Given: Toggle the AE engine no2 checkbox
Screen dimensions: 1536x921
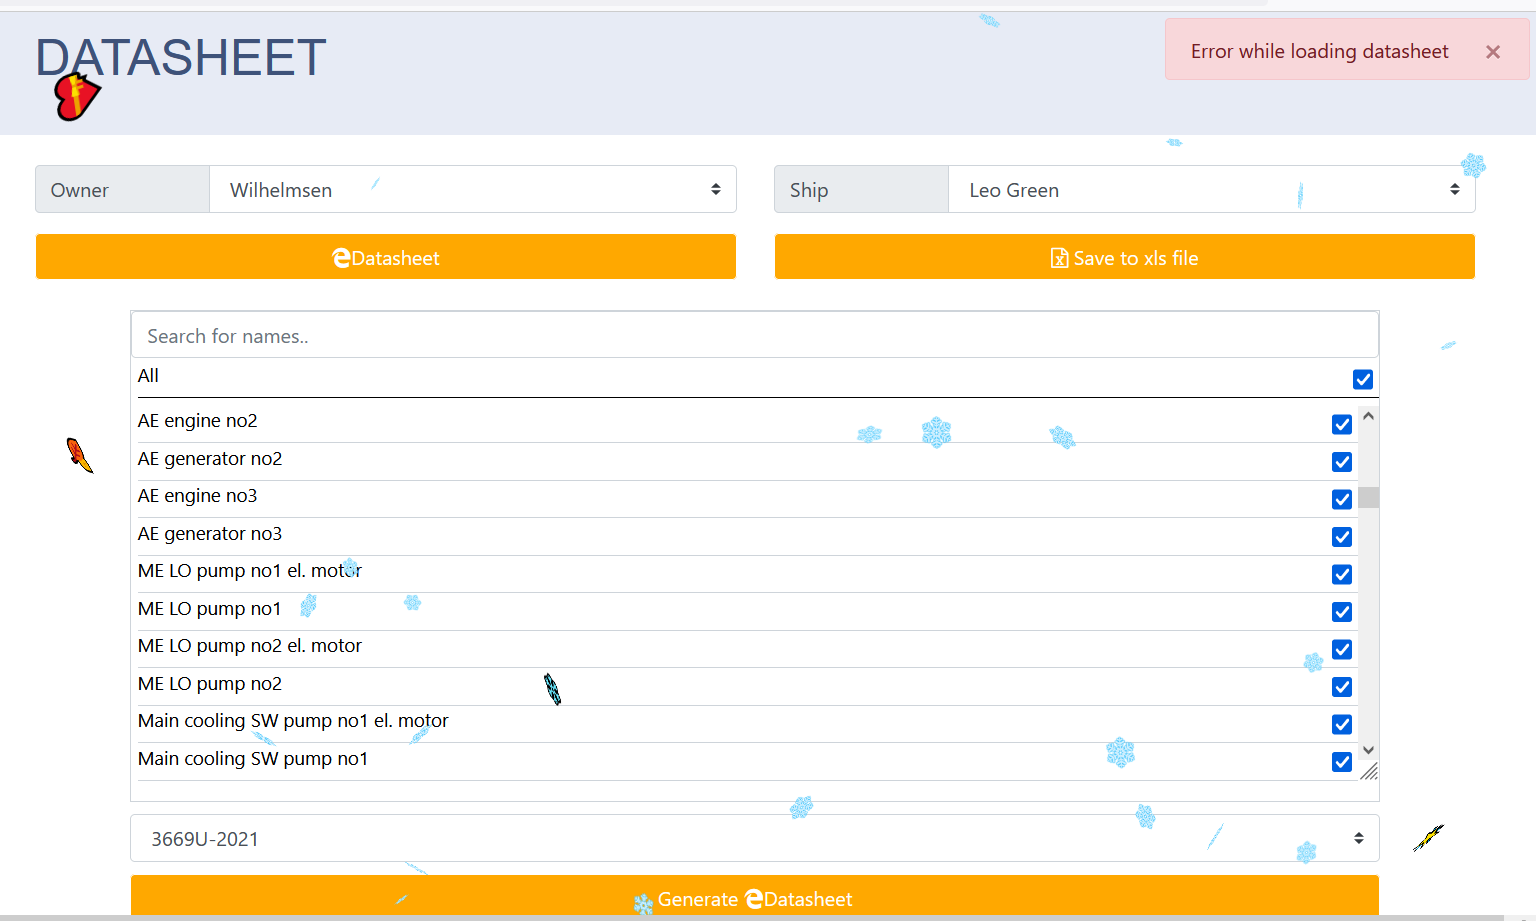Looking at the screenshot, I should point(1341,424).
